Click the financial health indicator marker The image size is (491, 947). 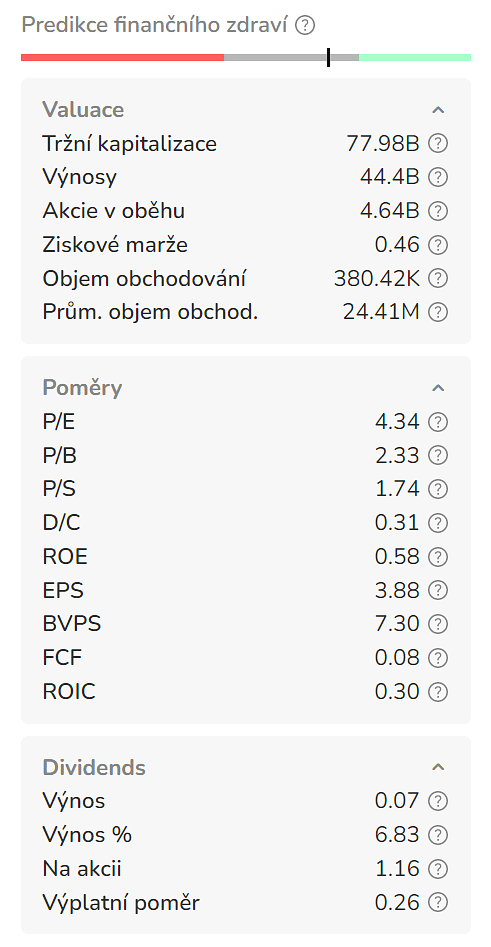(329, 57)
